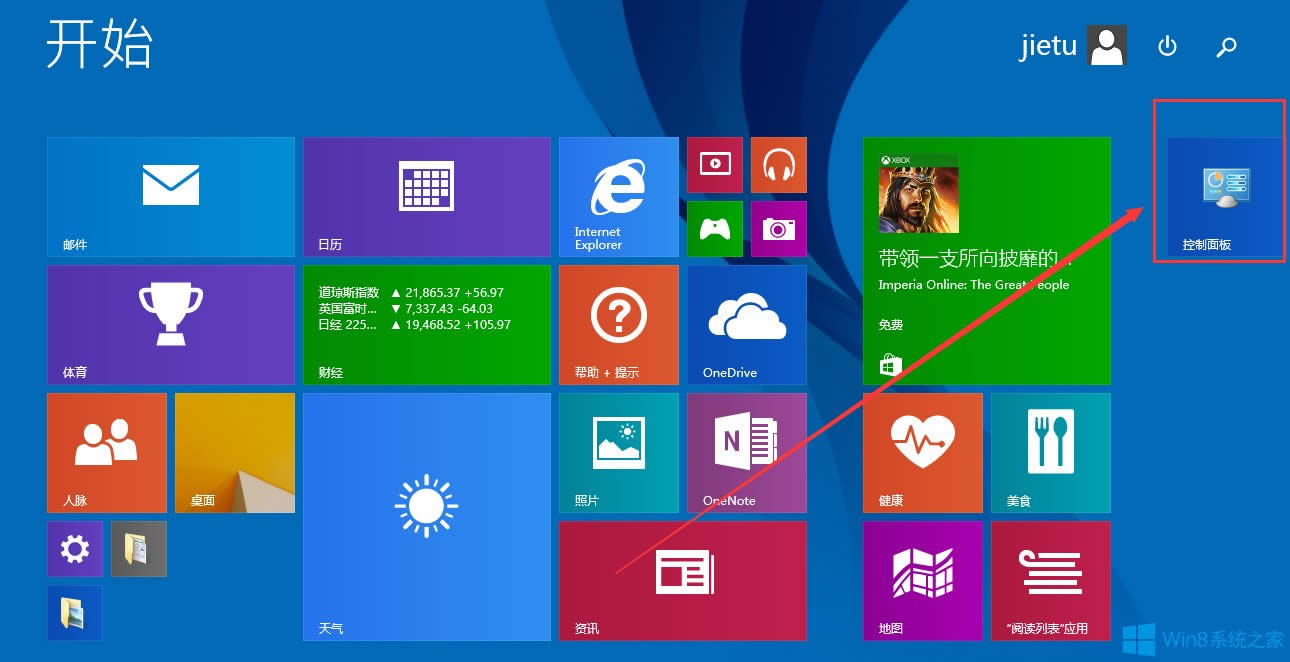Switch to the Desktop tile

pyautogui.click(x=233, y=452)
